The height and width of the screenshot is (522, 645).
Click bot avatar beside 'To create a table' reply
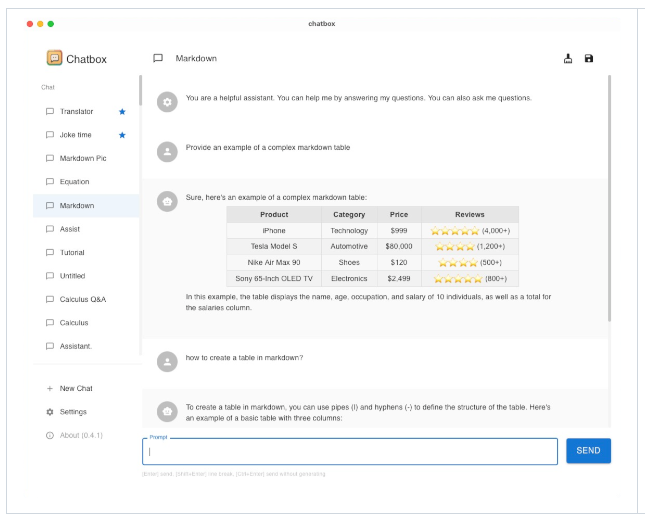167,411
